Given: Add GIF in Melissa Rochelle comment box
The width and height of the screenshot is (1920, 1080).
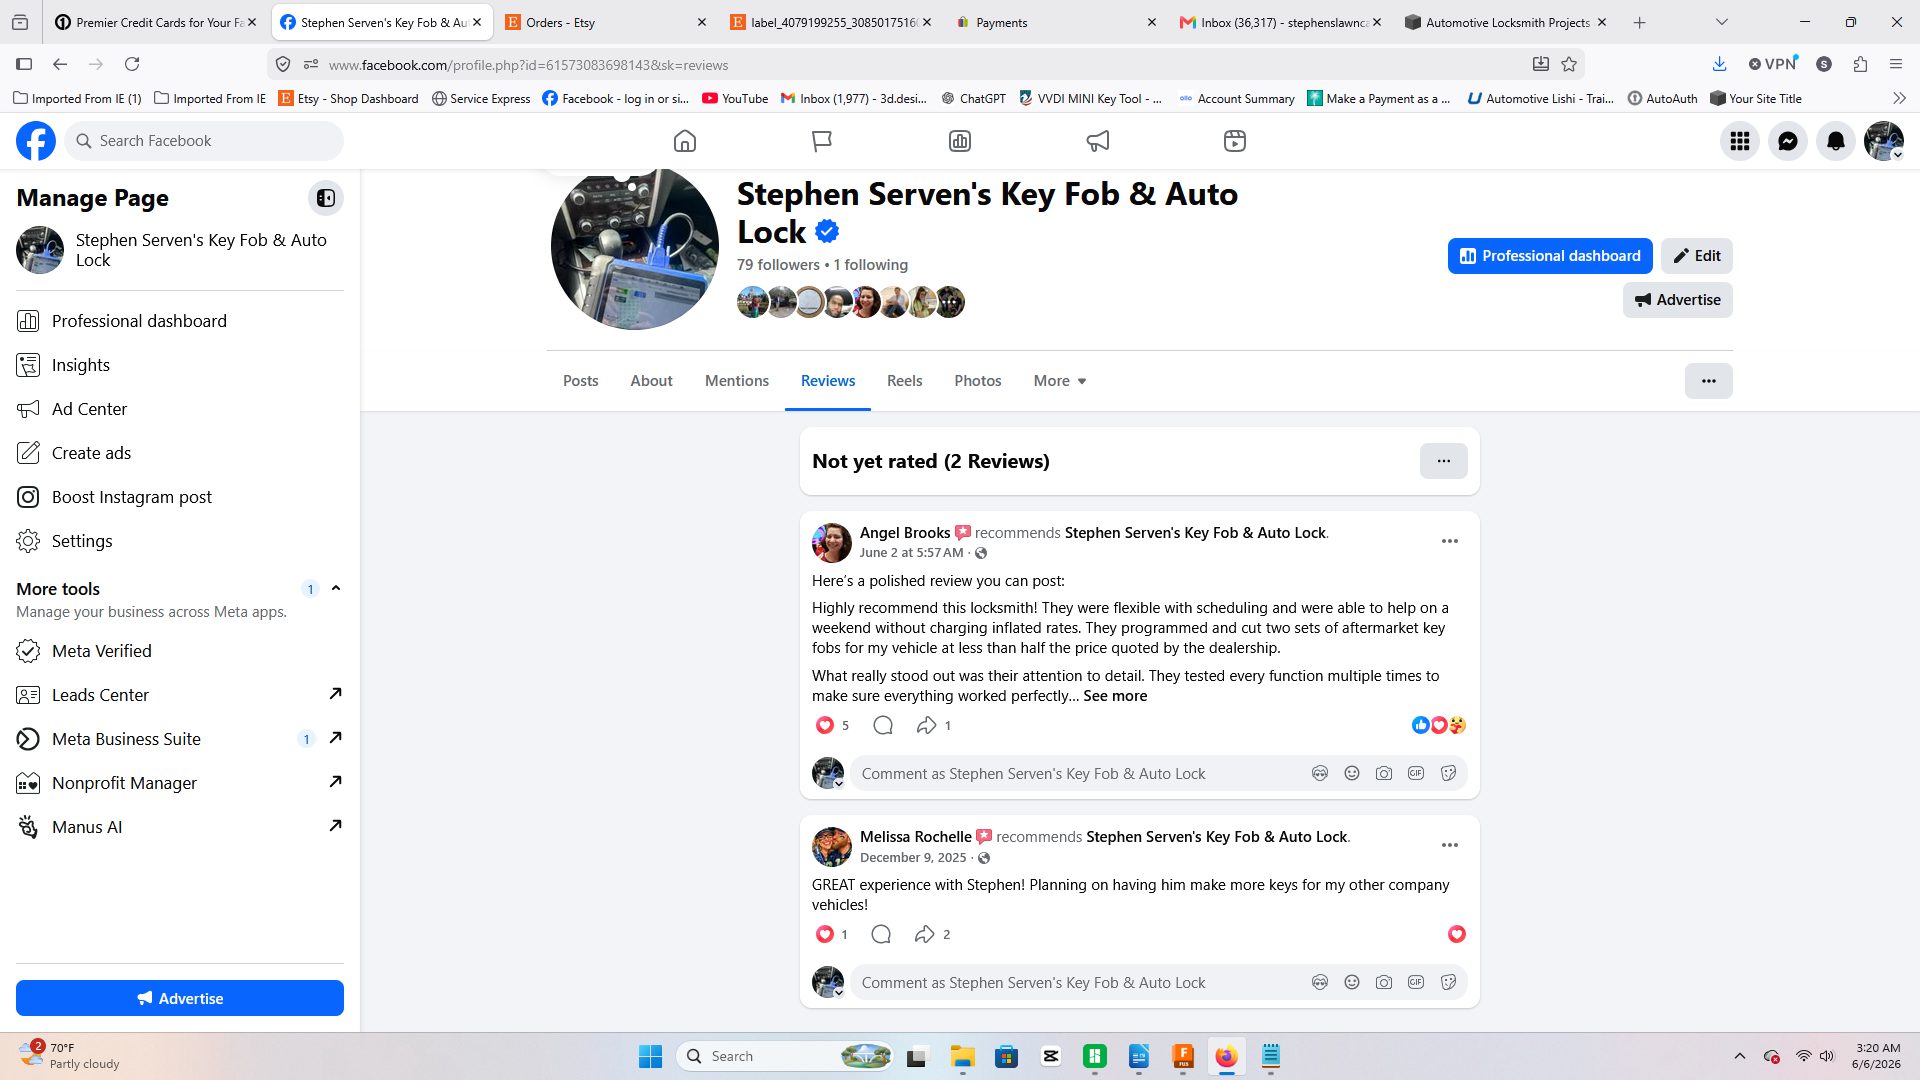Looking at the screenshot, I should click(x=1416, y=982).
